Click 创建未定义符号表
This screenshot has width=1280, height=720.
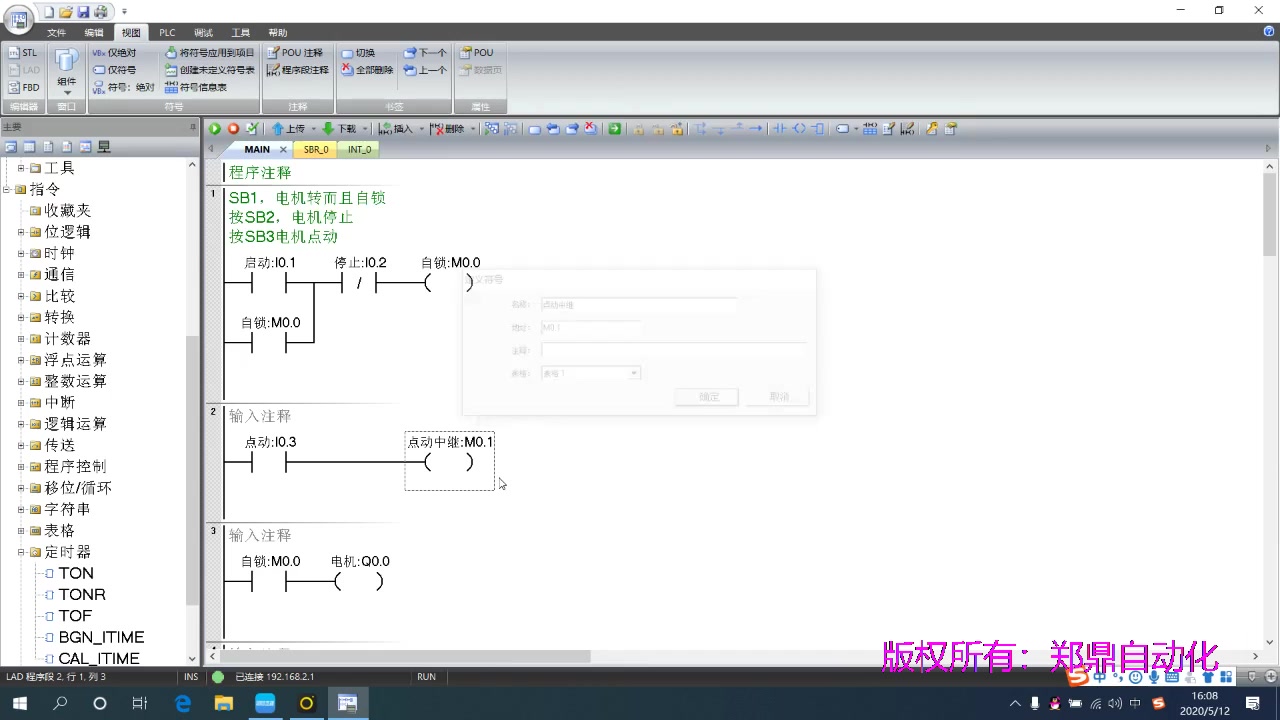(210, 70)
